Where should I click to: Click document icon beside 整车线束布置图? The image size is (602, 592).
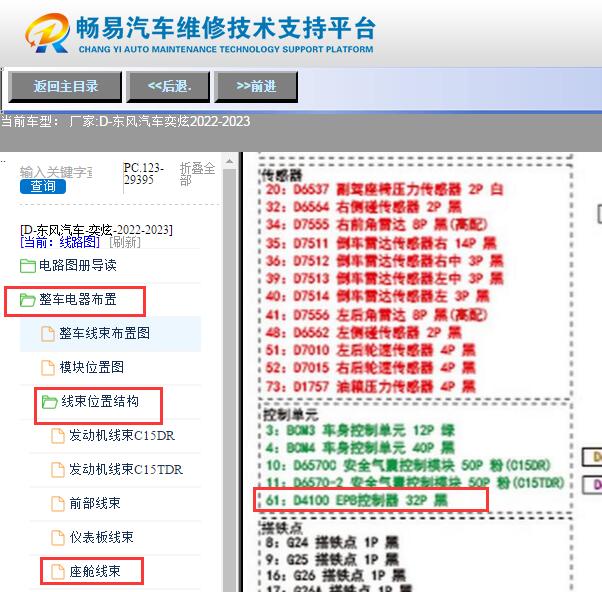point(48,334)
